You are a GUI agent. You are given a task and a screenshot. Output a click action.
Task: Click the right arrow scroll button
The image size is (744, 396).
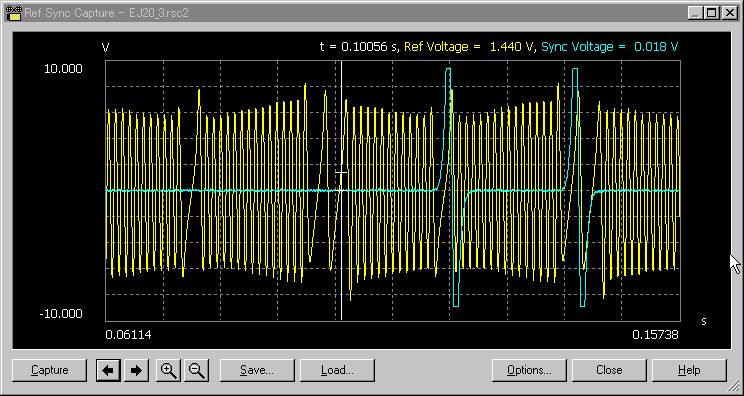coord(136,370)
